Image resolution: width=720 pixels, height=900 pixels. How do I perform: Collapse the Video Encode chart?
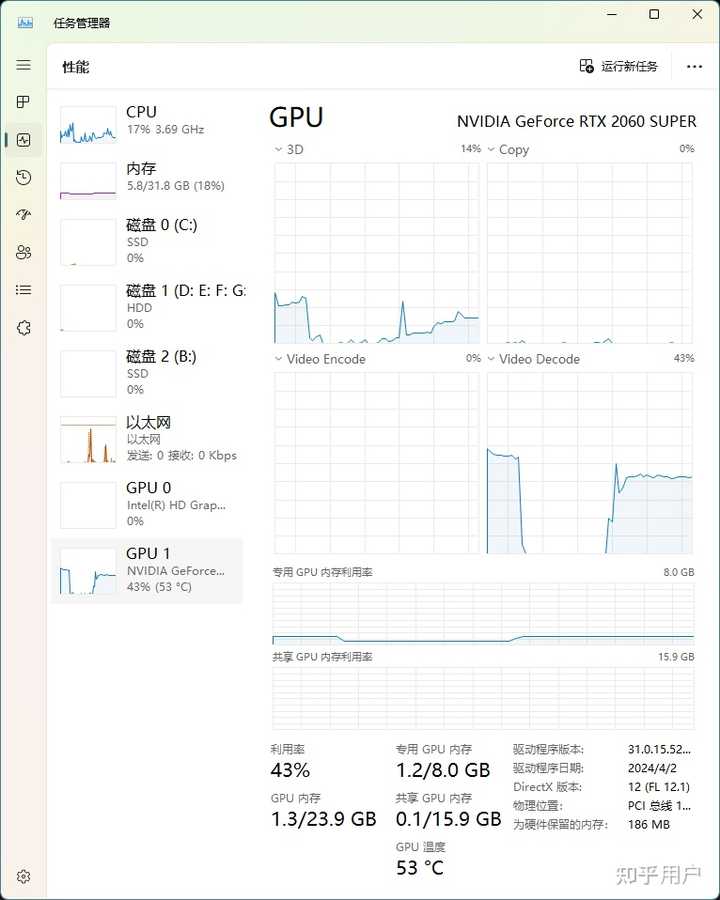277,359
